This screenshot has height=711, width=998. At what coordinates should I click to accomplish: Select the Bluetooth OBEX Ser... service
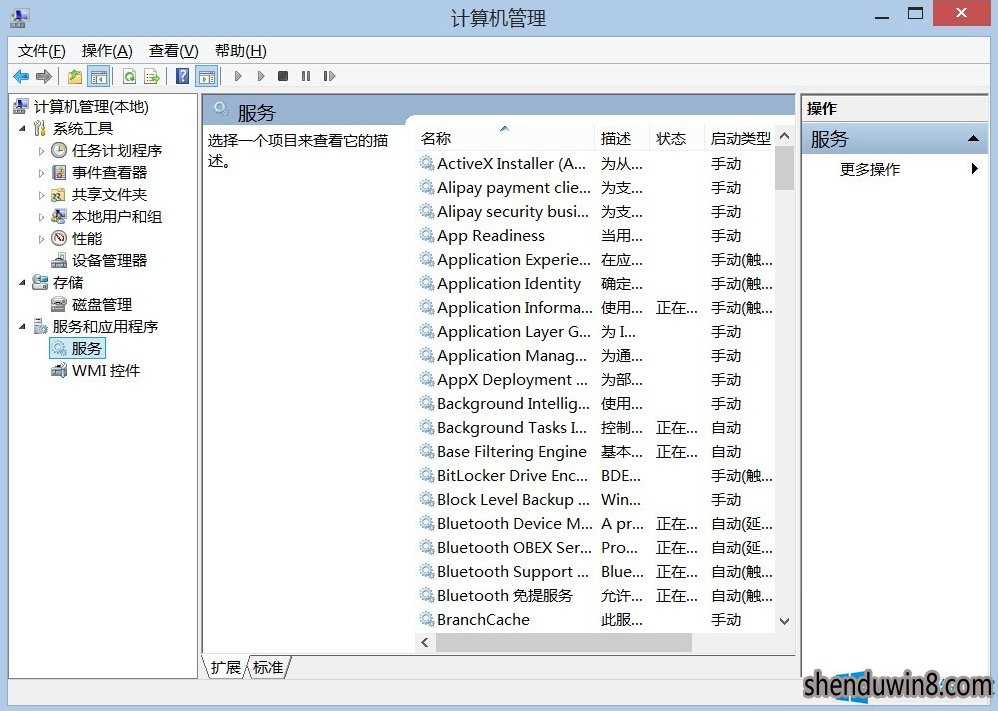pos(596,547)
